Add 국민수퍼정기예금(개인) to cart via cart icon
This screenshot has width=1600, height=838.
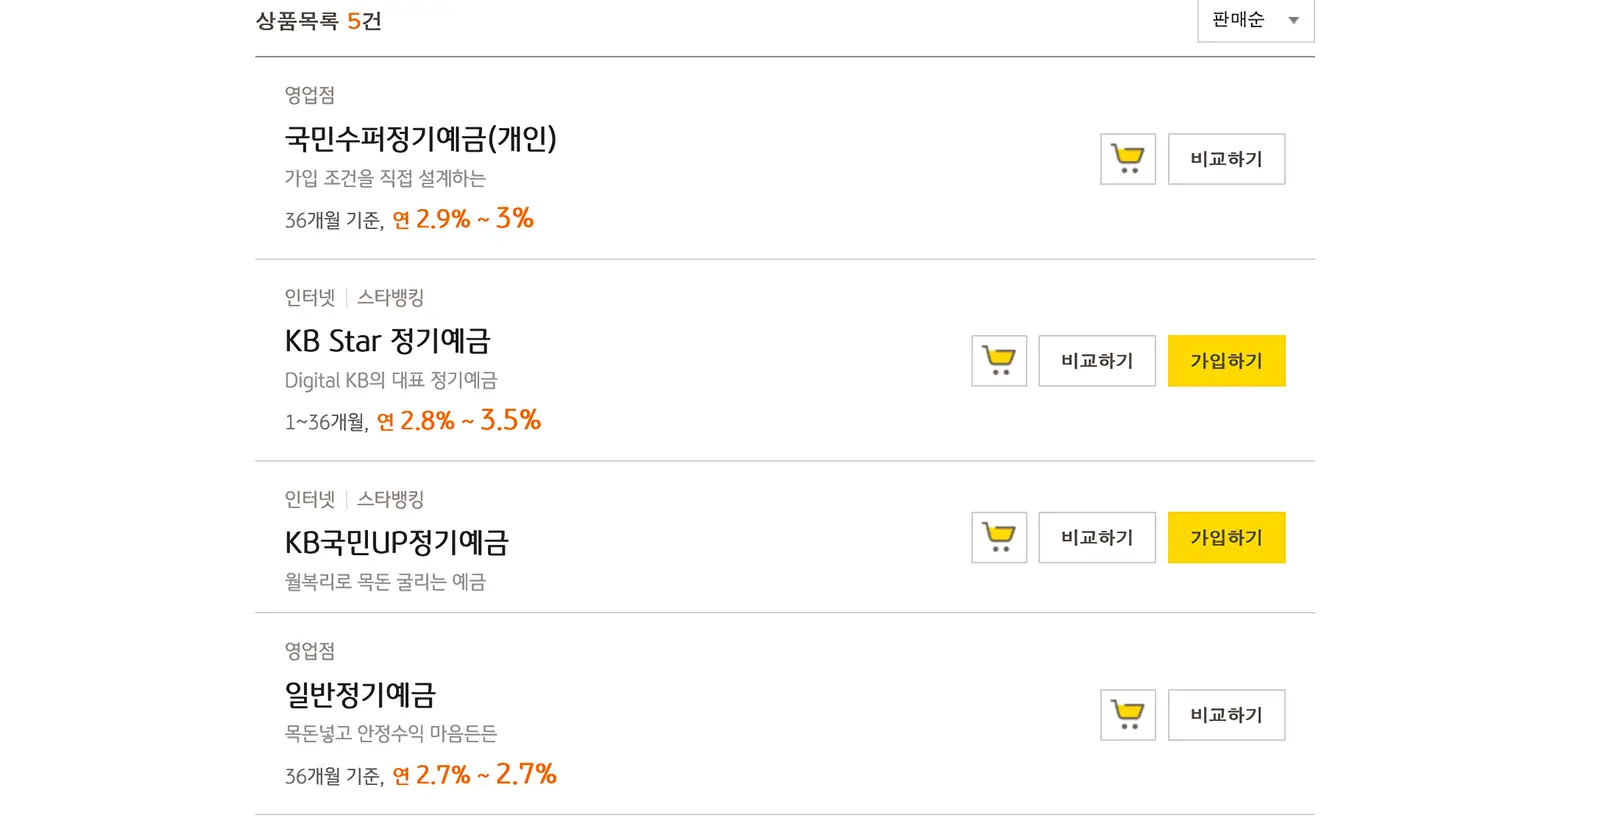pos(1127,159)
